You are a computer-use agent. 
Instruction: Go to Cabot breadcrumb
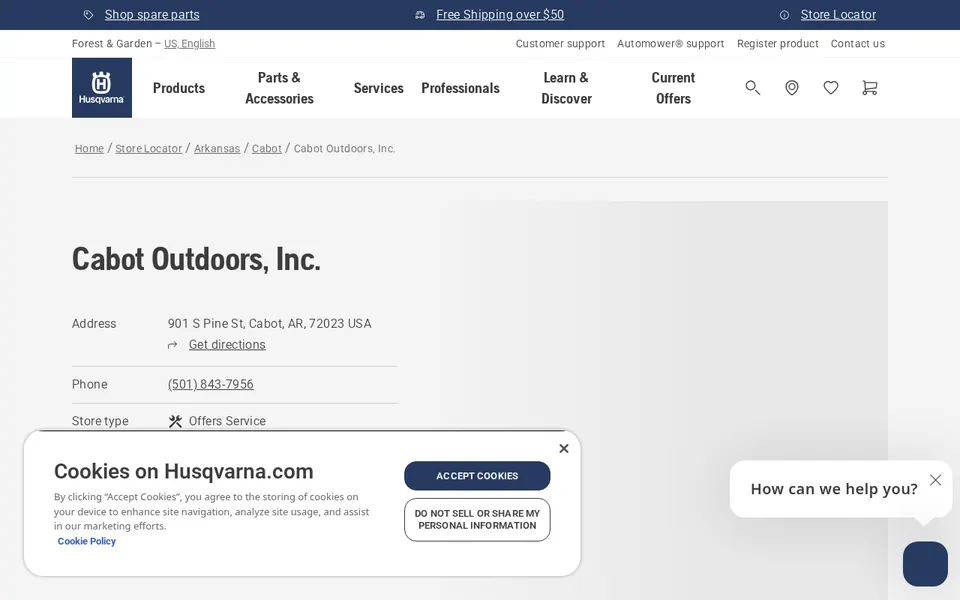coord(267,149)
